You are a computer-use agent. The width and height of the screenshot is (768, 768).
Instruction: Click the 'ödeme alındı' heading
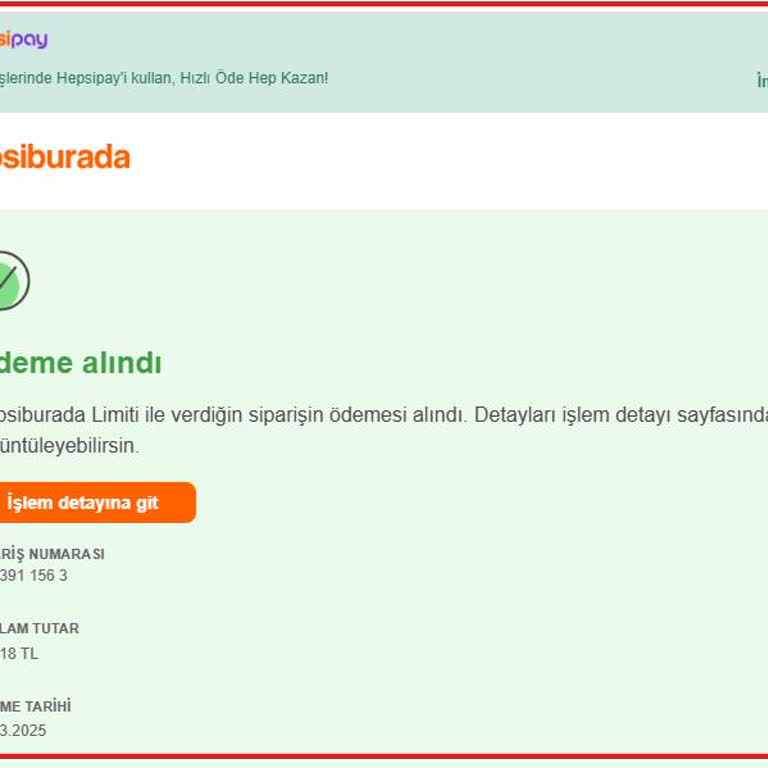pyautogui.click(x=80, y=363)
